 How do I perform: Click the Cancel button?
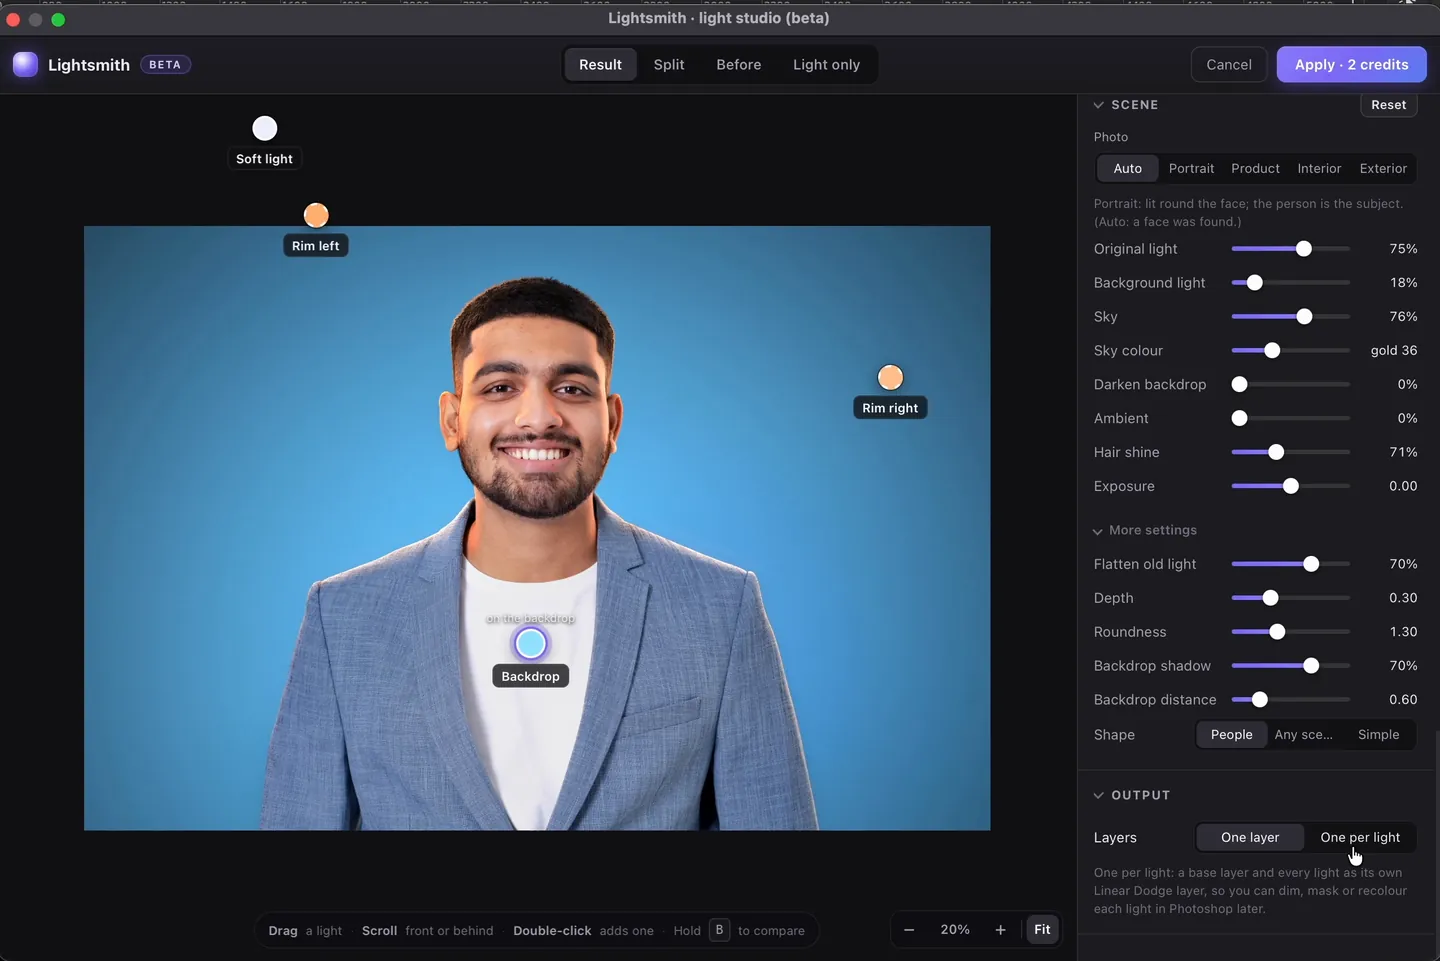1229,65
